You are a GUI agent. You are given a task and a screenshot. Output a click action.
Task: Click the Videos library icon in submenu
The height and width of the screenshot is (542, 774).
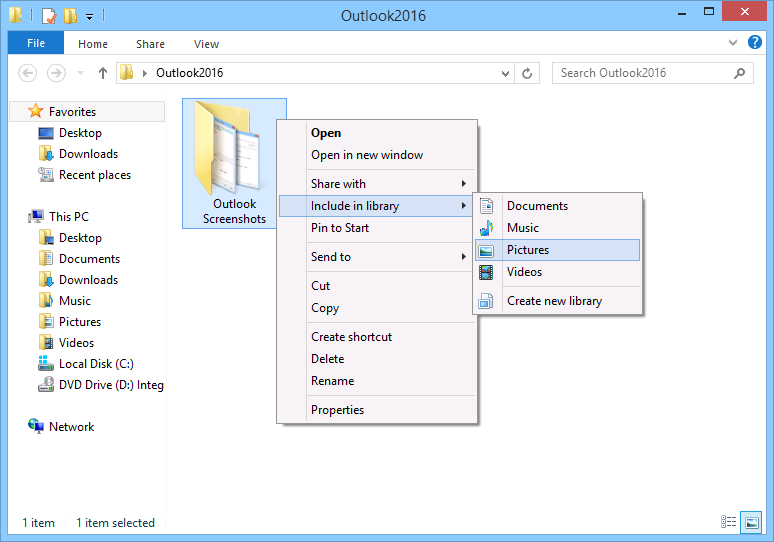(487, 272)
